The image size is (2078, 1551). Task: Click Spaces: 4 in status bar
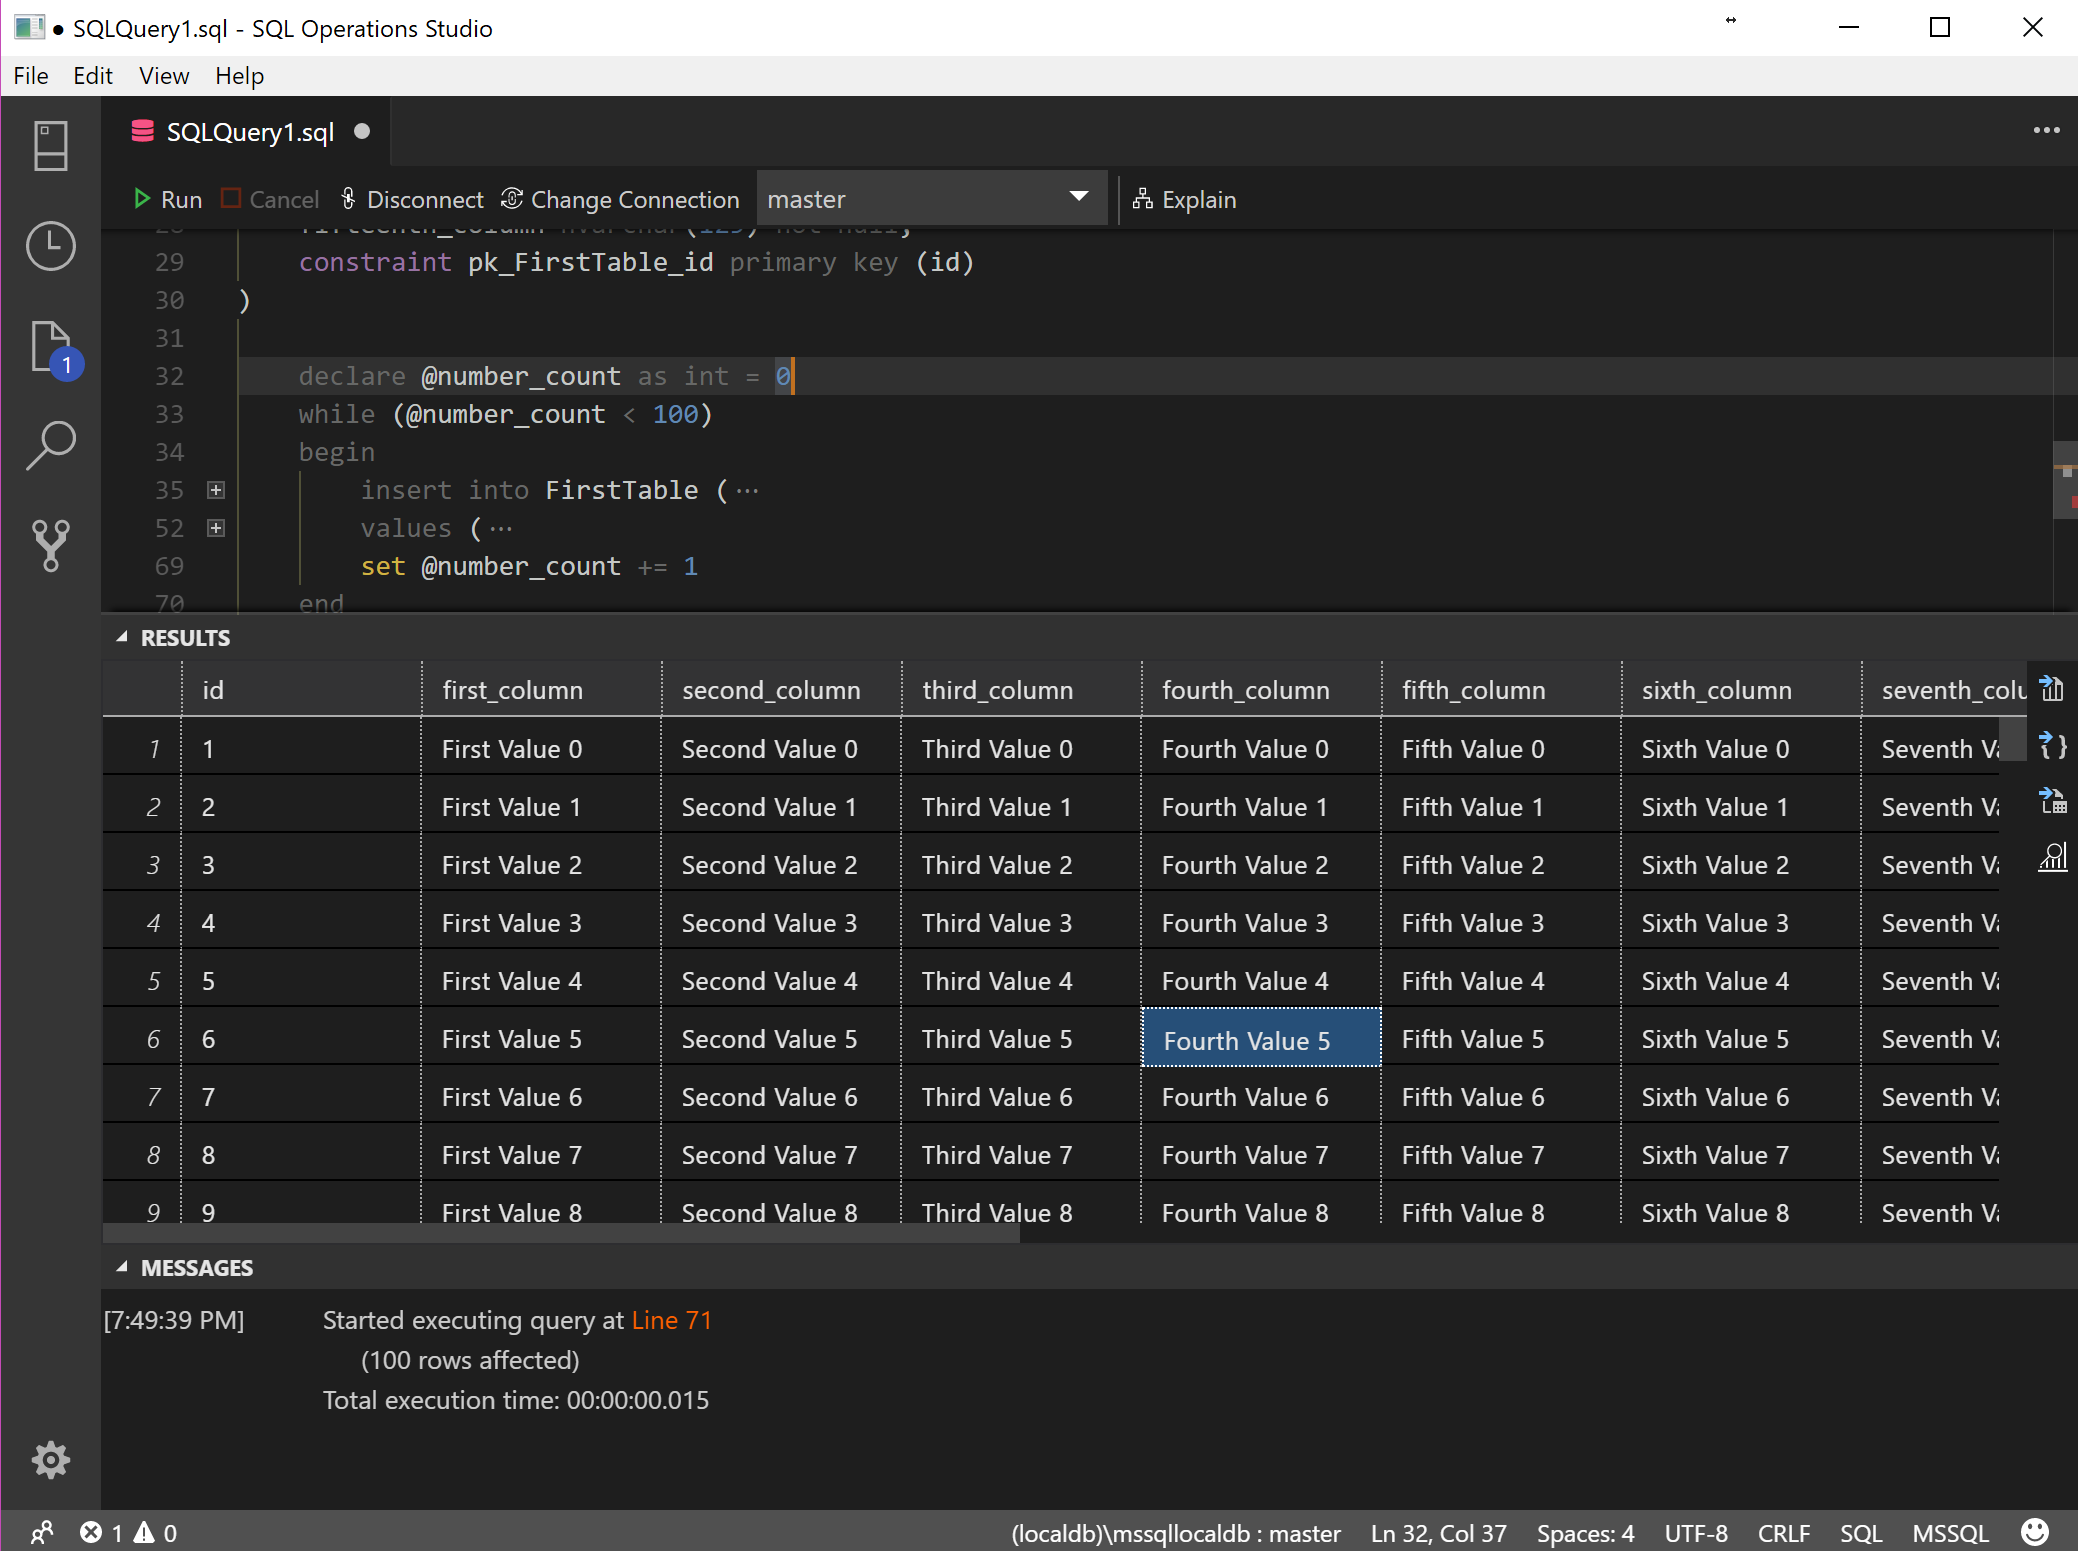1585,1533
